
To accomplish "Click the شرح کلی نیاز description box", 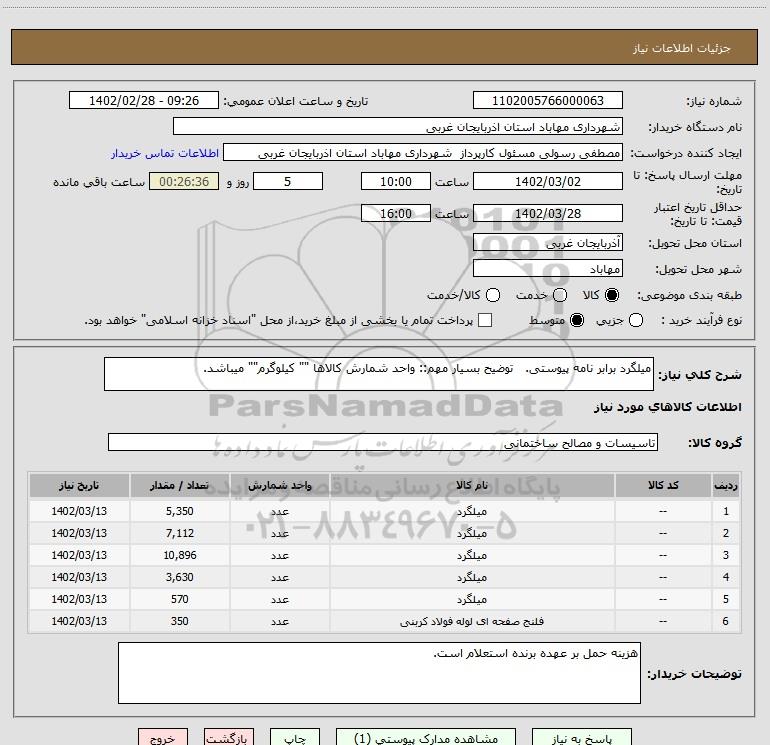I will pos(379,374).
